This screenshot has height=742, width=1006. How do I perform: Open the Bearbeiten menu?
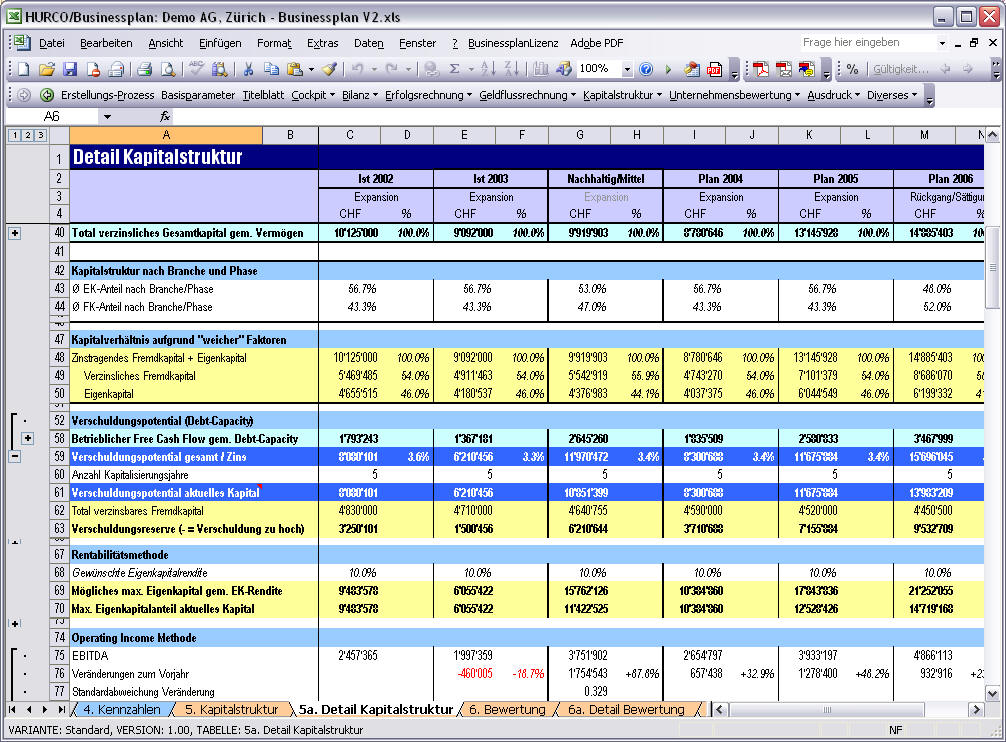107,43
